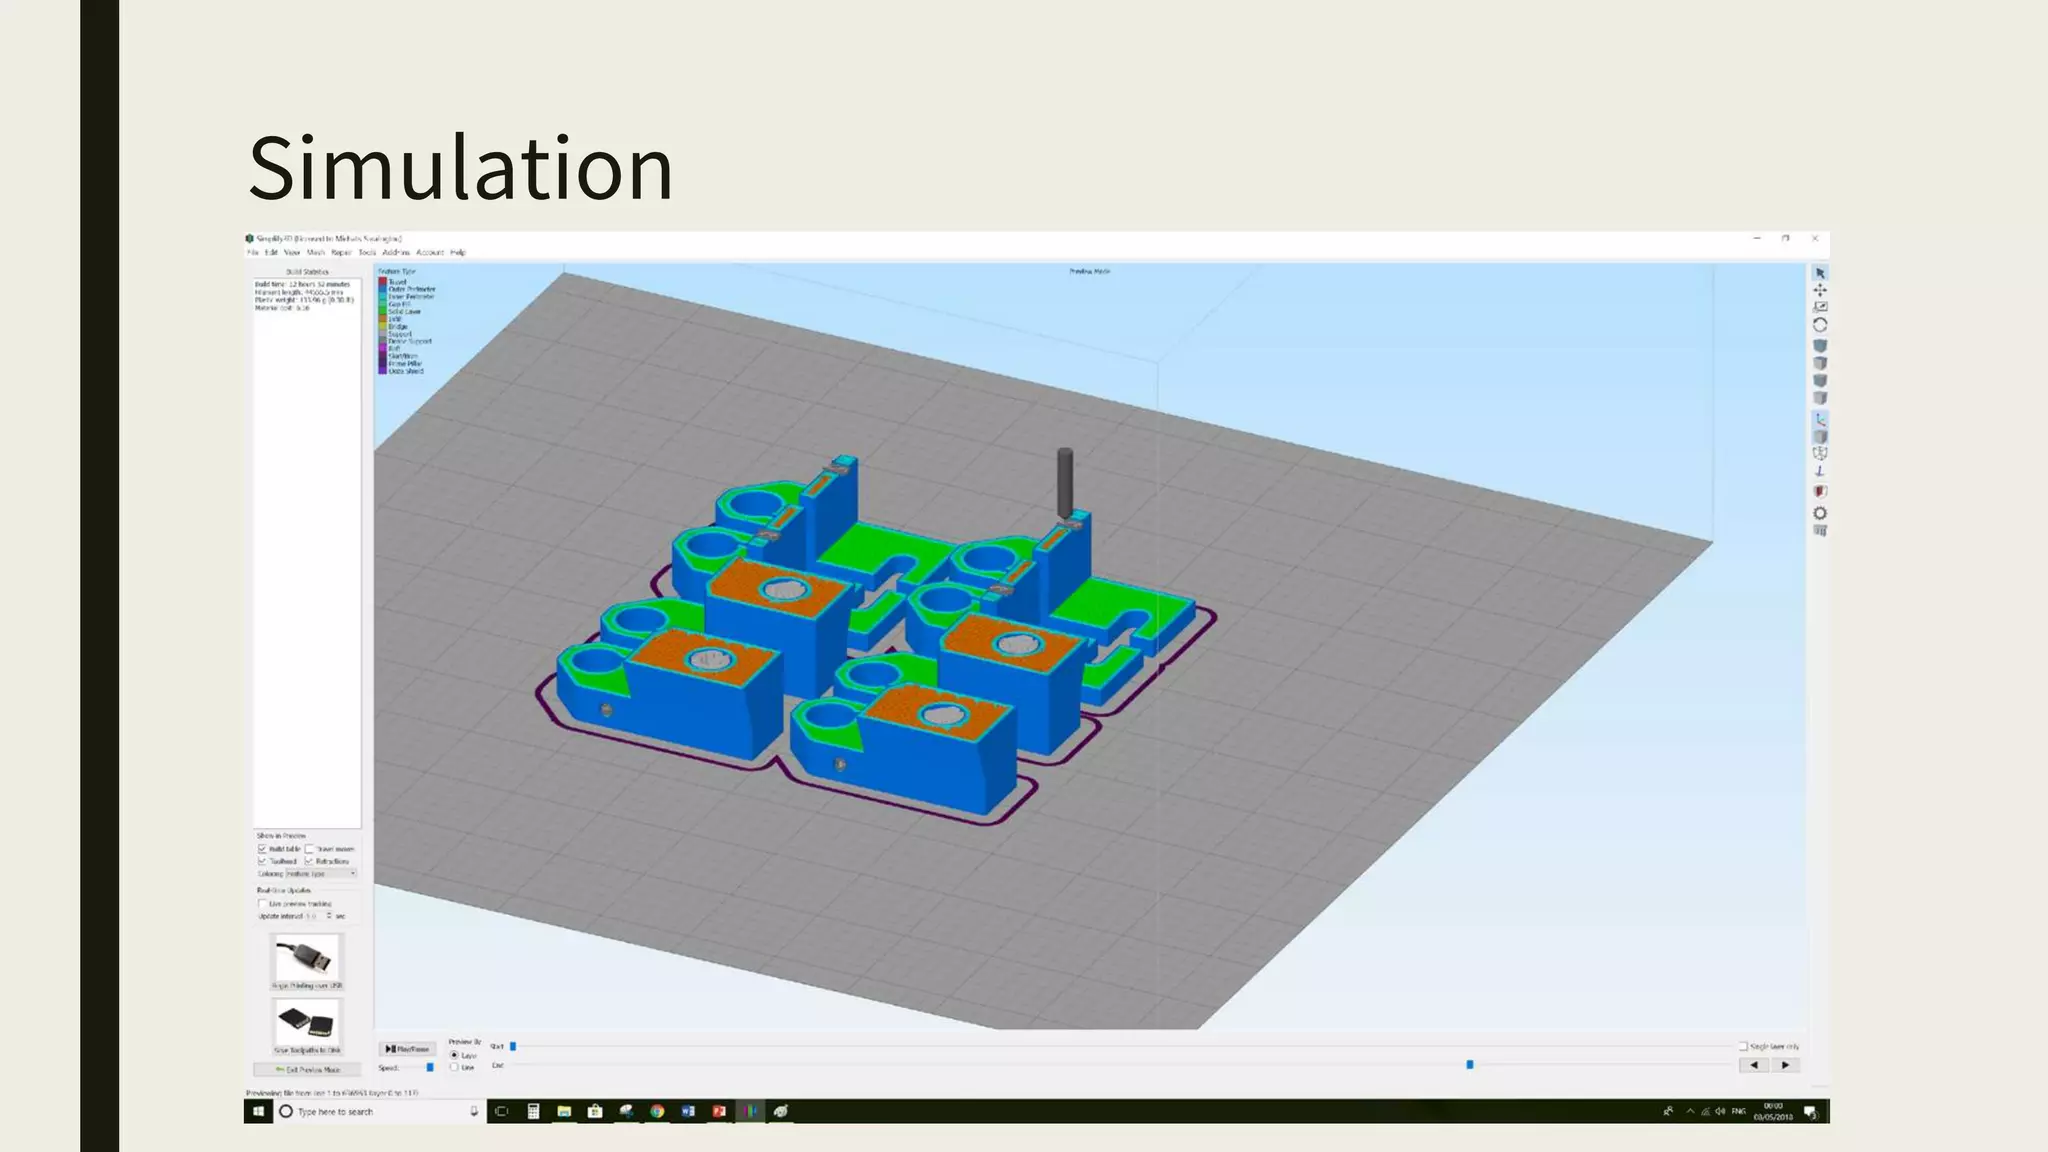Select Preview By Layer radio button
The width and height of the screenshot is (2048, 1152).
click(x=454, y=1055)
